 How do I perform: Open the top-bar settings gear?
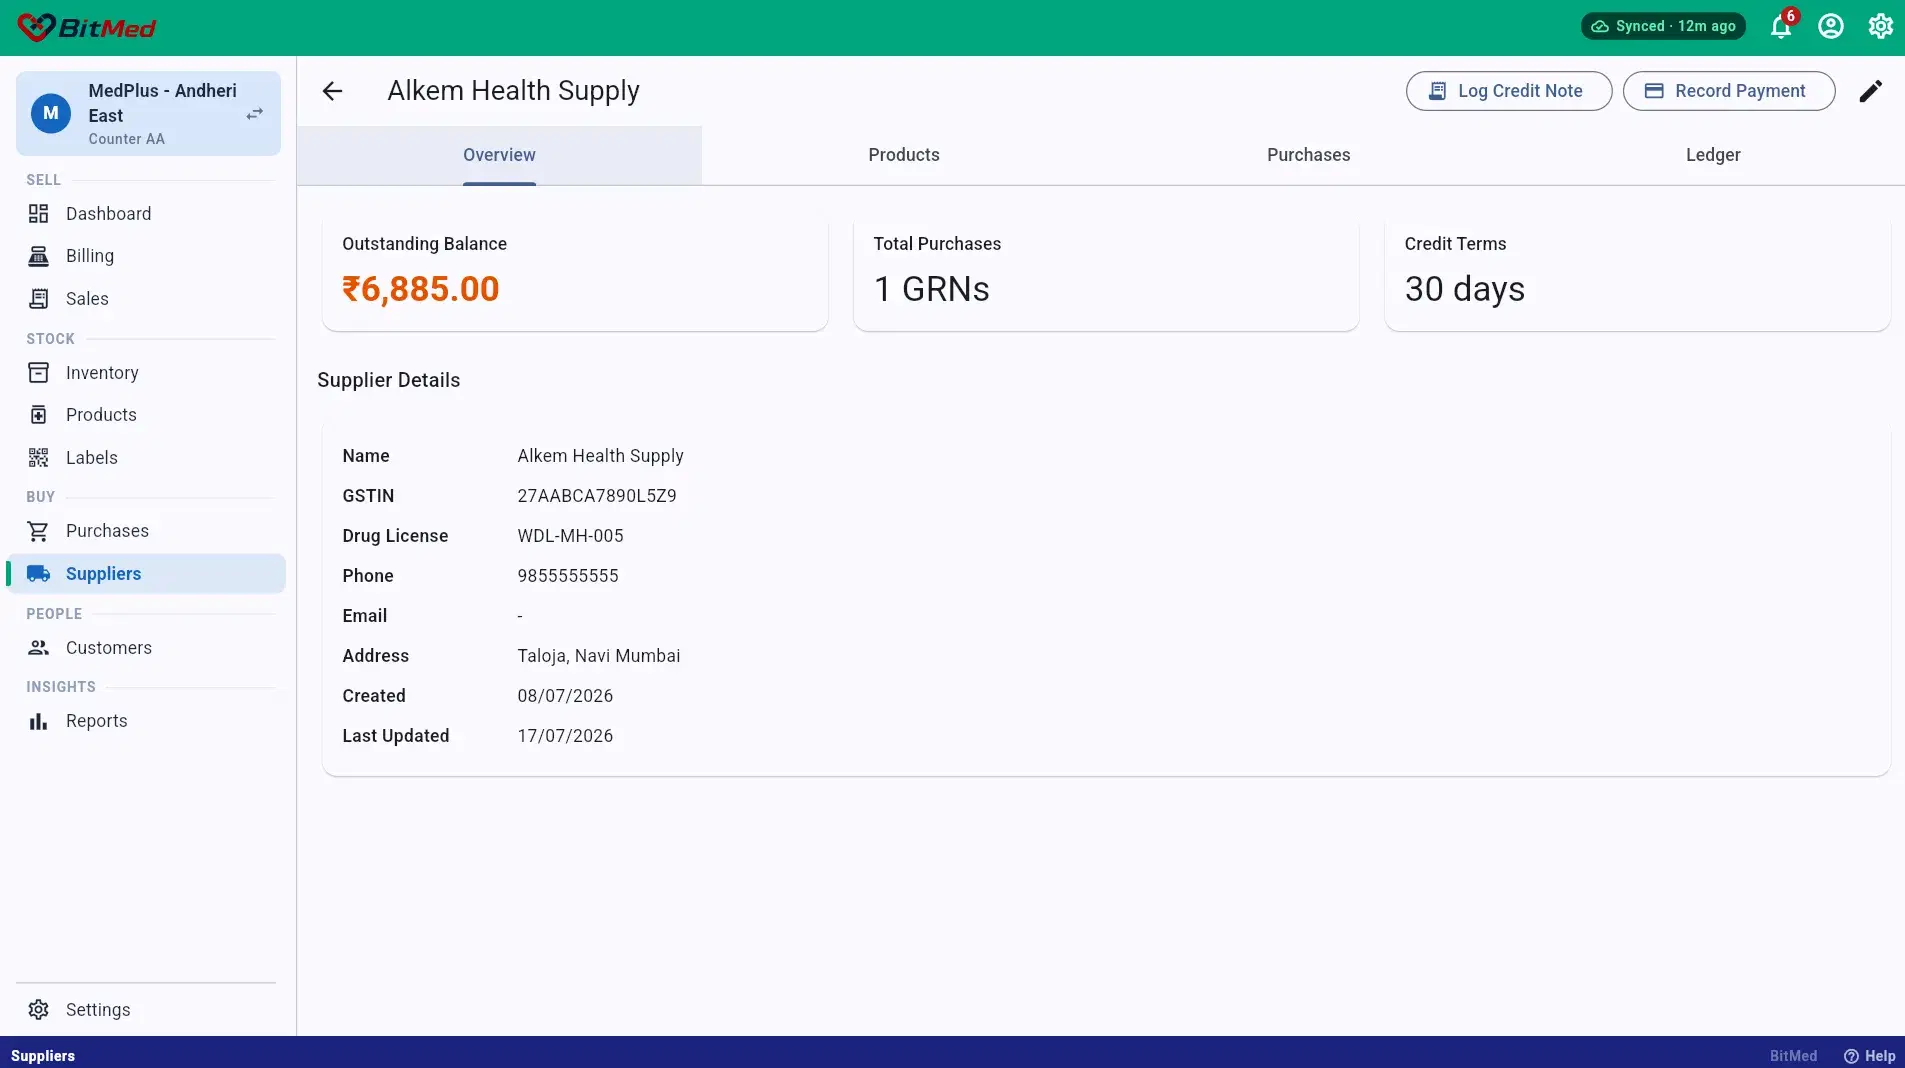click(x=1881, y=27)
